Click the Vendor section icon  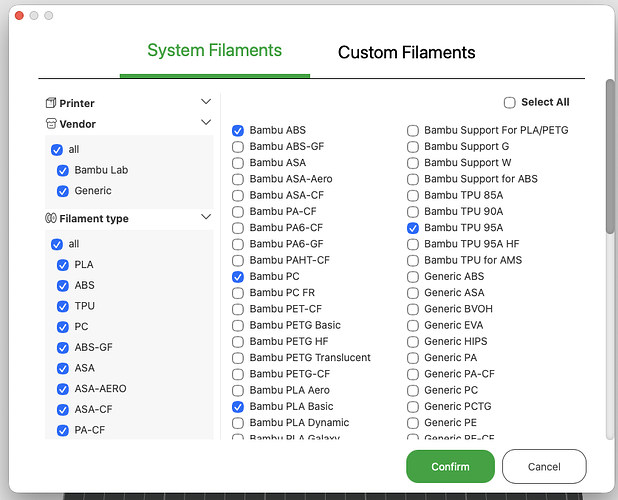(x=51, y=124)
